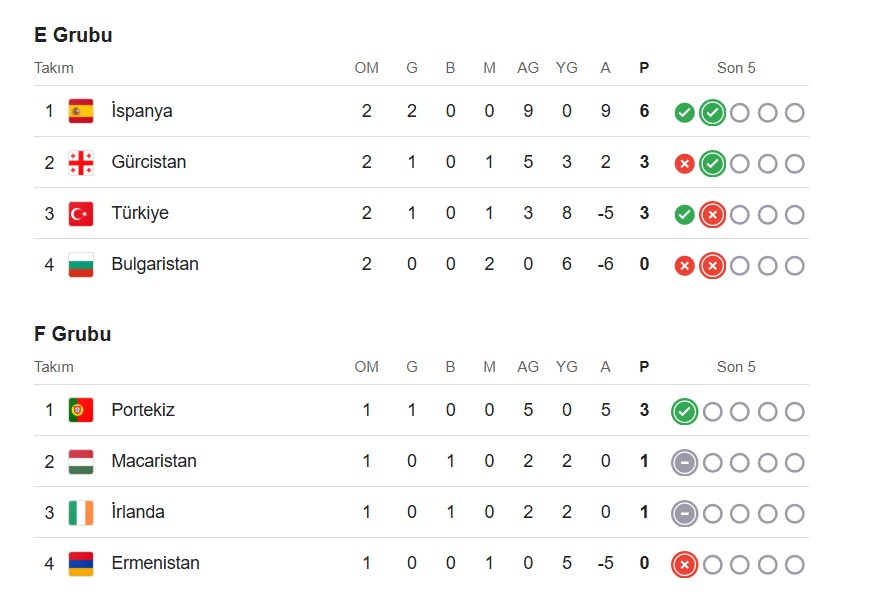The height and width of the screenshot is (613, 878).
Task: Click the Portugal flag icon
Action: (x=81, y=410)
